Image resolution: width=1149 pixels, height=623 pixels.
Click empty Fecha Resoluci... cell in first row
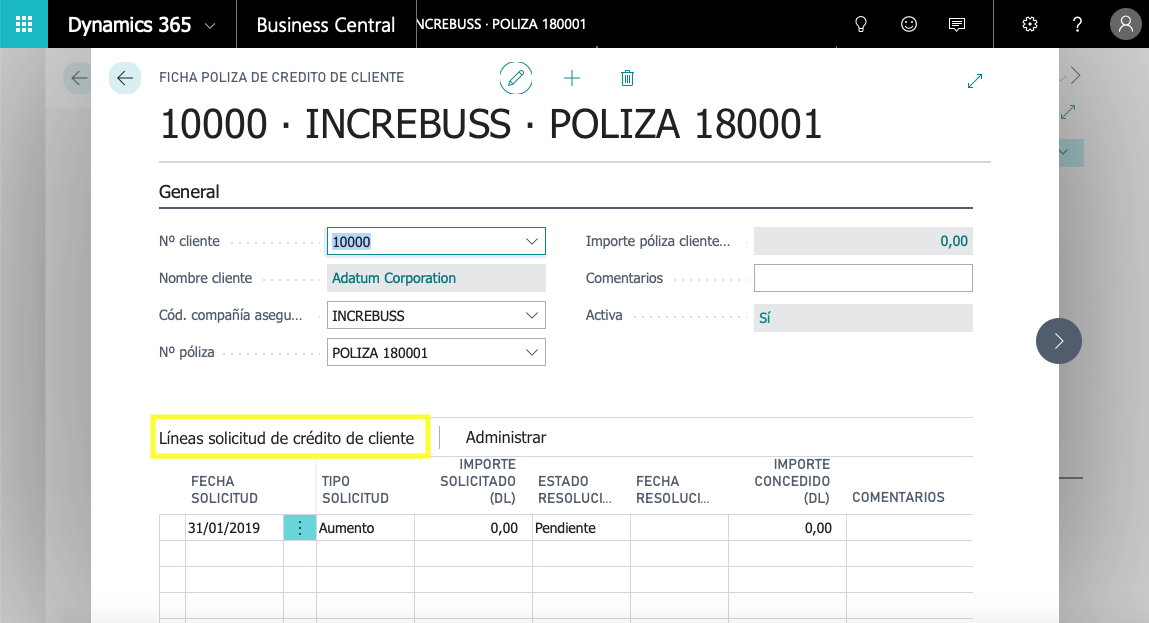(679, 528)
